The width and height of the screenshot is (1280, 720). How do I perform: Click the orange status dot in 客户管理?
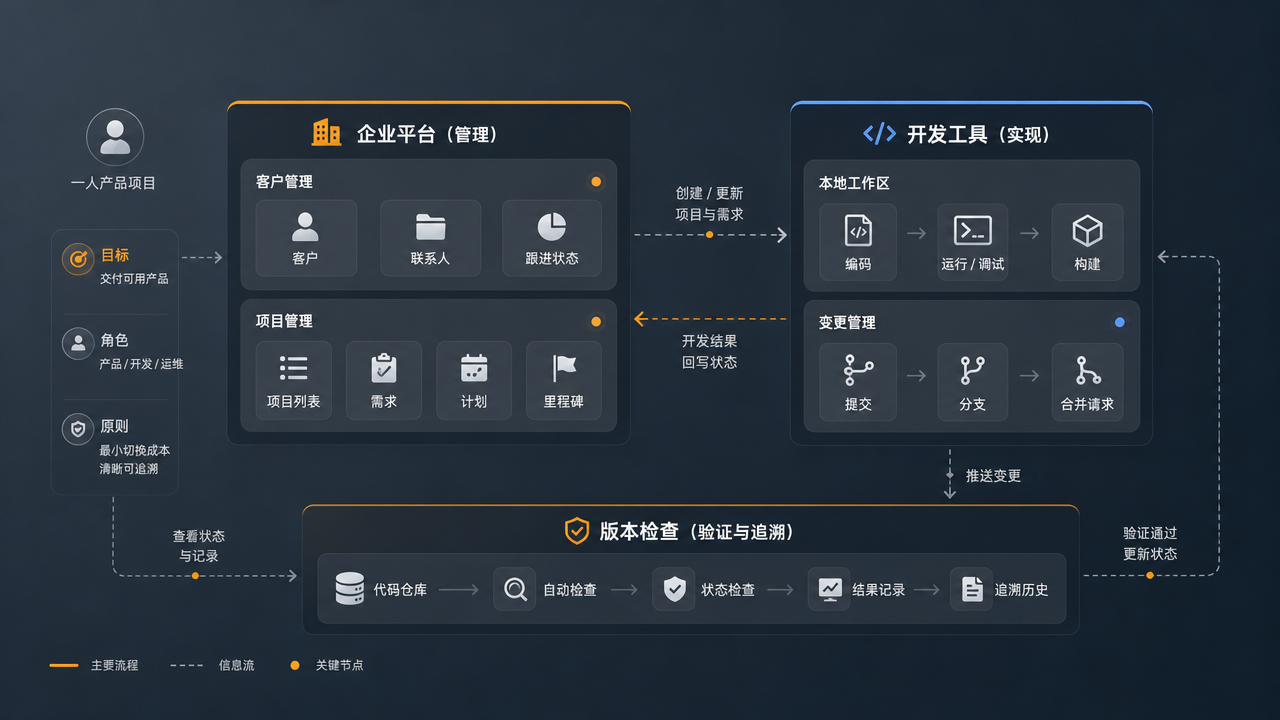click(596, 182)
